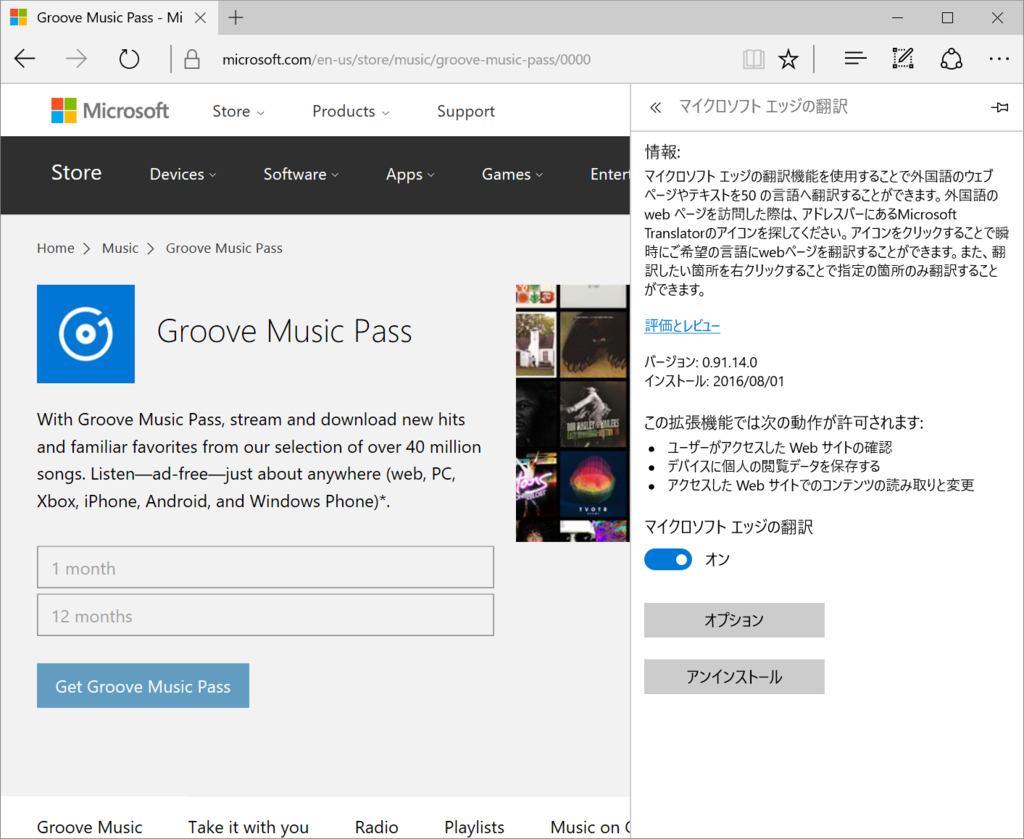Open the More actions ellipsis menu
The height and width of the screenshot is (839, 1024).
coord(999,59)
